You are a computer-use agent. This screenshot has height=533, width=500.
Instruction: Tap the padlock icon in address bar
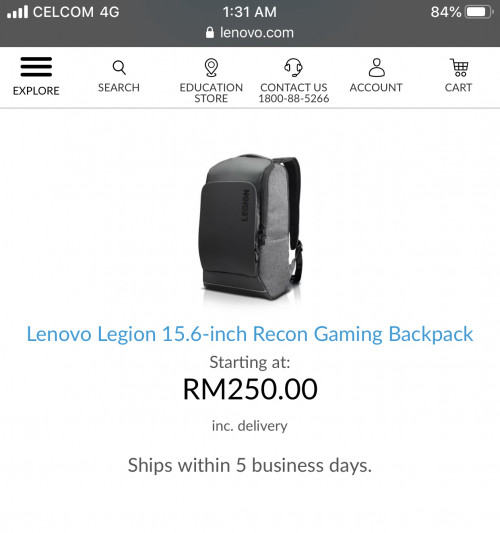point(210,33)
